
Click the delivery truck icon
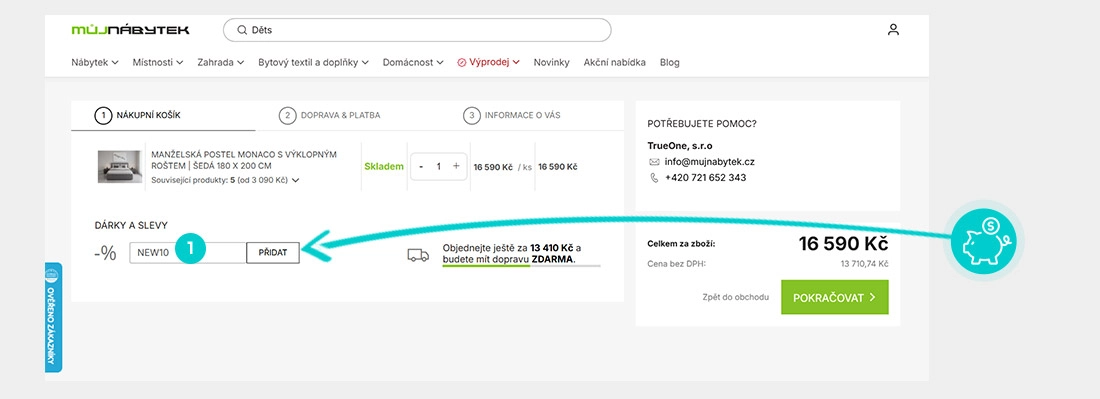point(418,255)
